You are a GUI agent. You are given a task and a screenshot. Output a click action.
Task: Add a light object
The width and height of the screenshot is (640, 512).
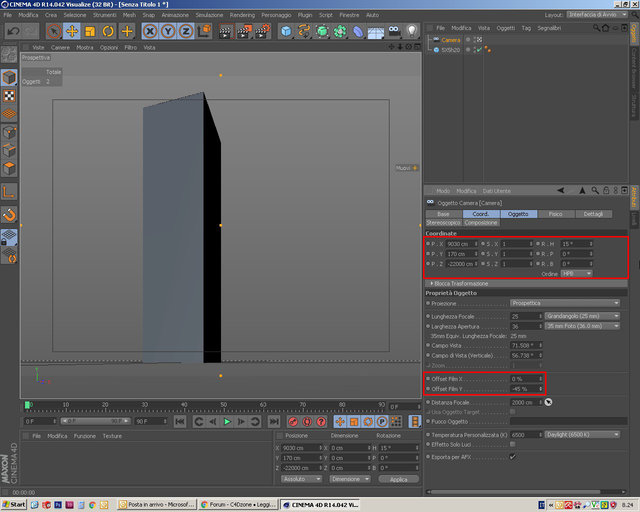tap(412, 31)
